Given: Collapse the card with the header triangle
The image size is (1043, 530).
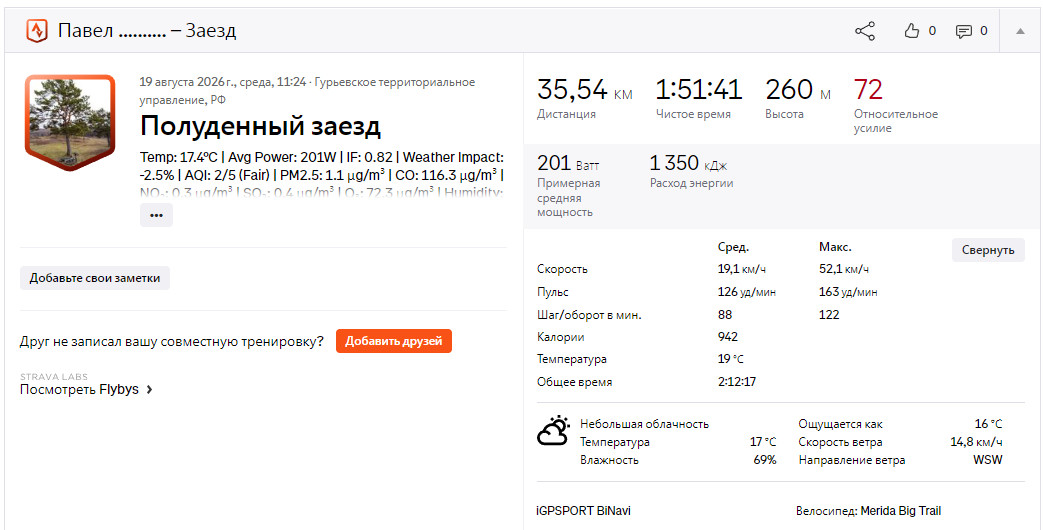Looking at the screenshot, I should [1020, 31].
